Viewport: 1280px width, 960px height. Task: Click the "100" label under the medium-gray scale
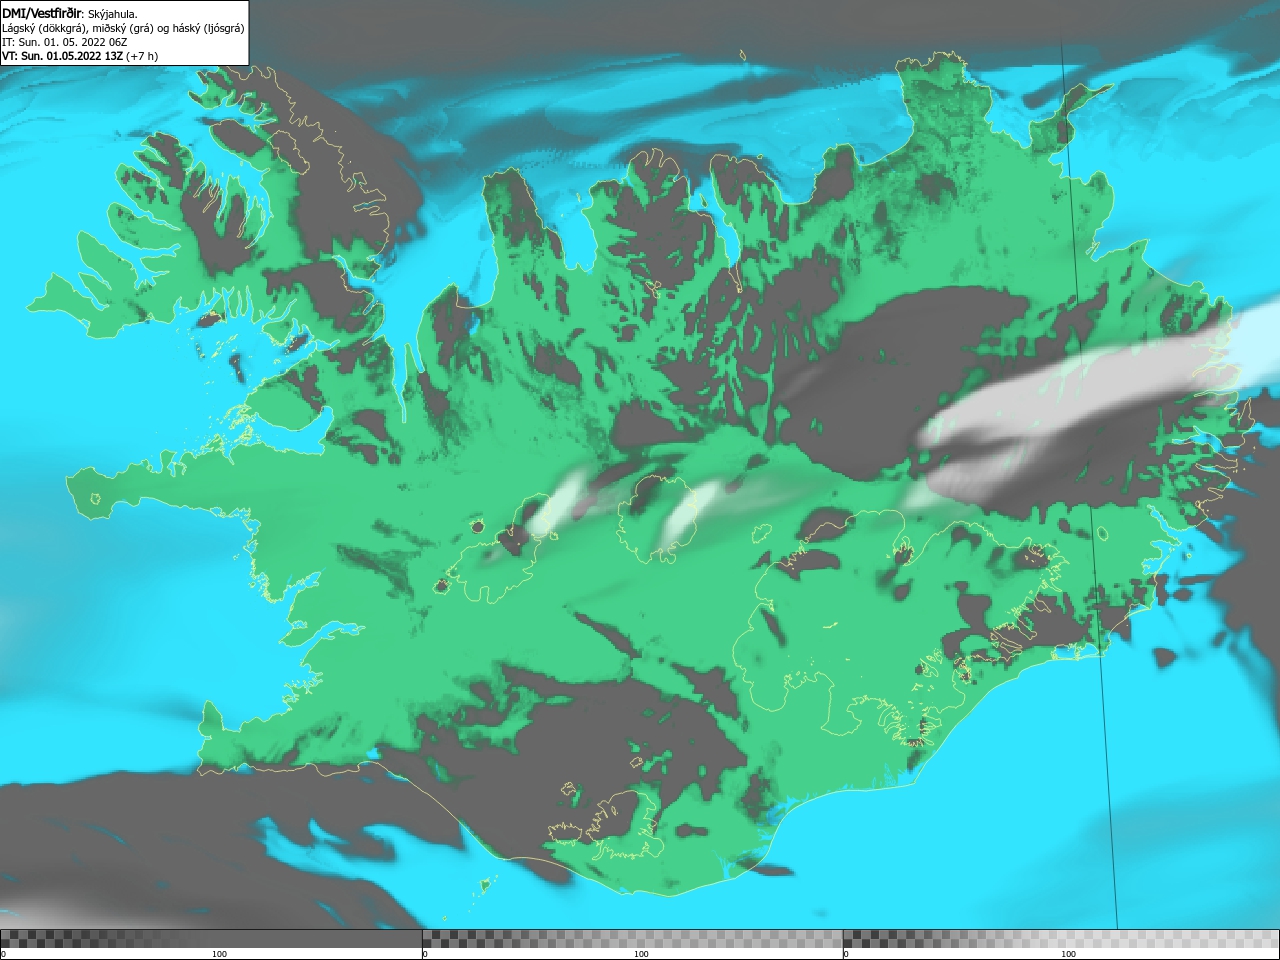(x=641, y=954)
